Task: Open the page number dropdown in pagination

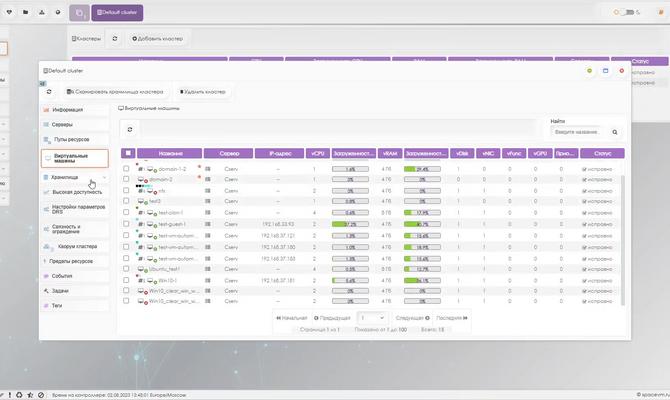Action: pyautogui.click(x=372, y=318)
